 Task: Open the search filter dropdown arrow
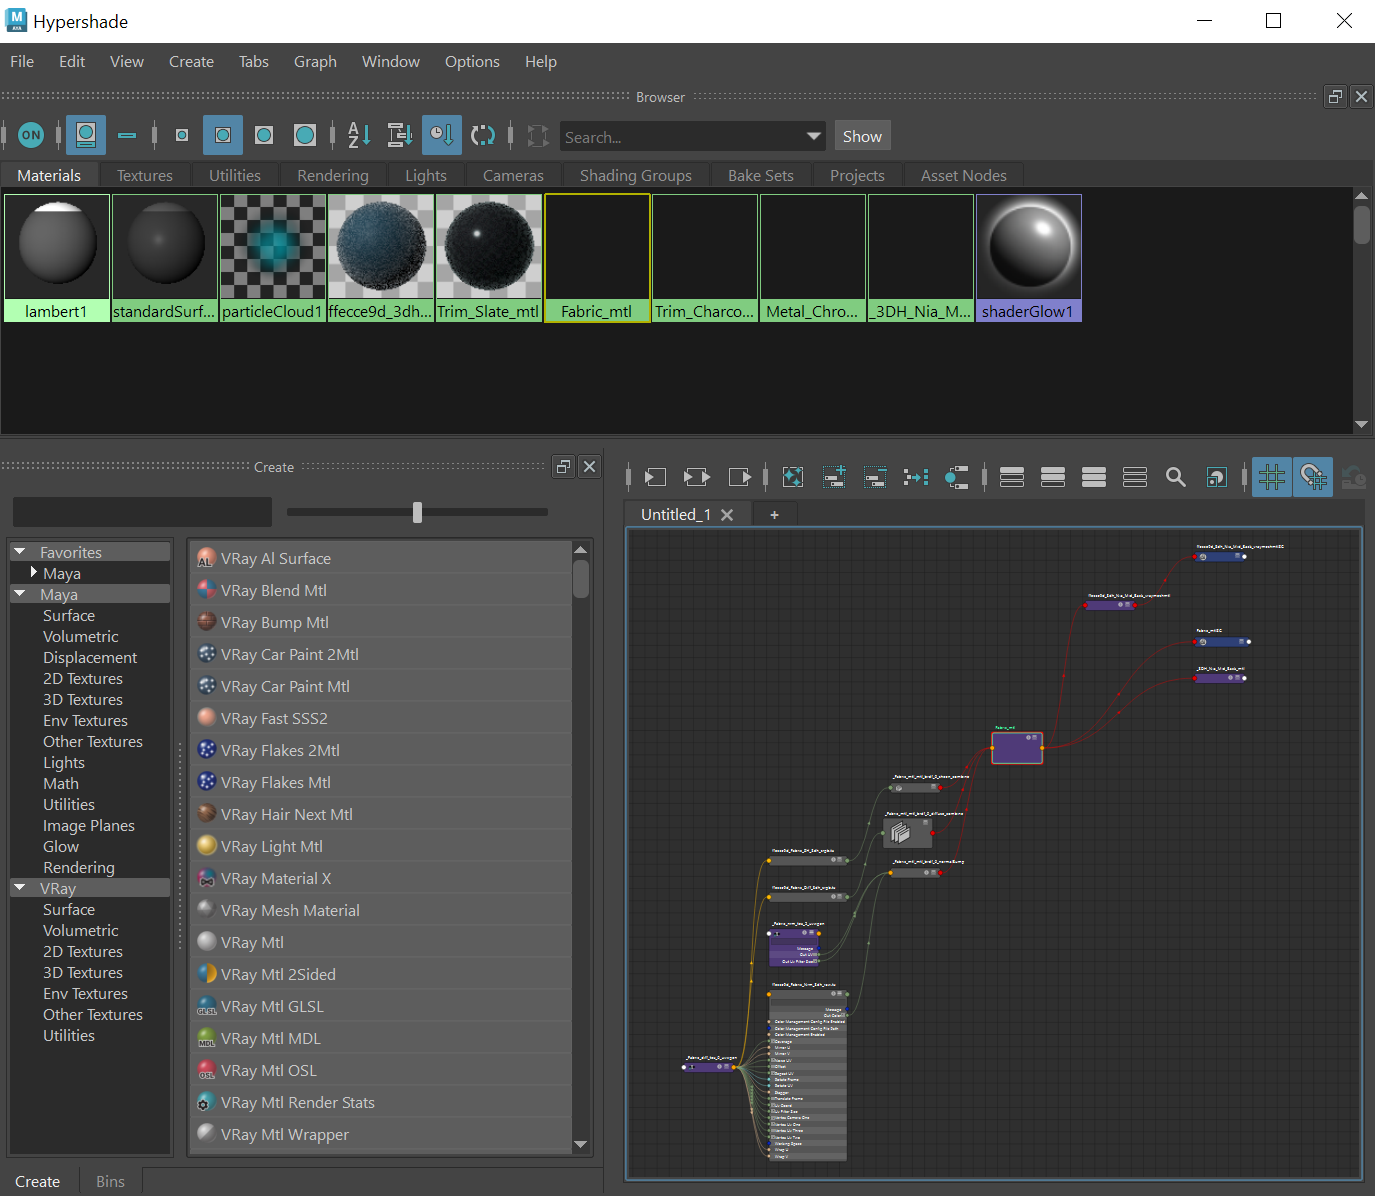(x=813, y=136)
